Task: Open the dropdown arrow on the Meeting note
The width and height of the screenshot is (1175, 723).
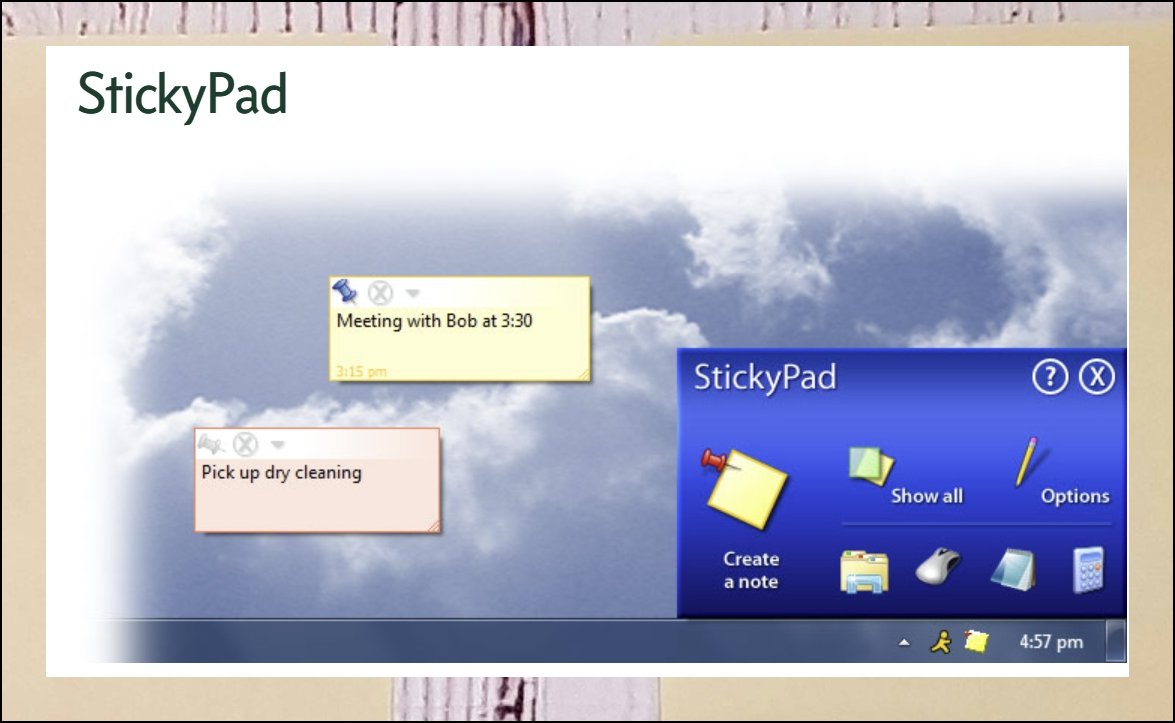Action: [413, 293]
